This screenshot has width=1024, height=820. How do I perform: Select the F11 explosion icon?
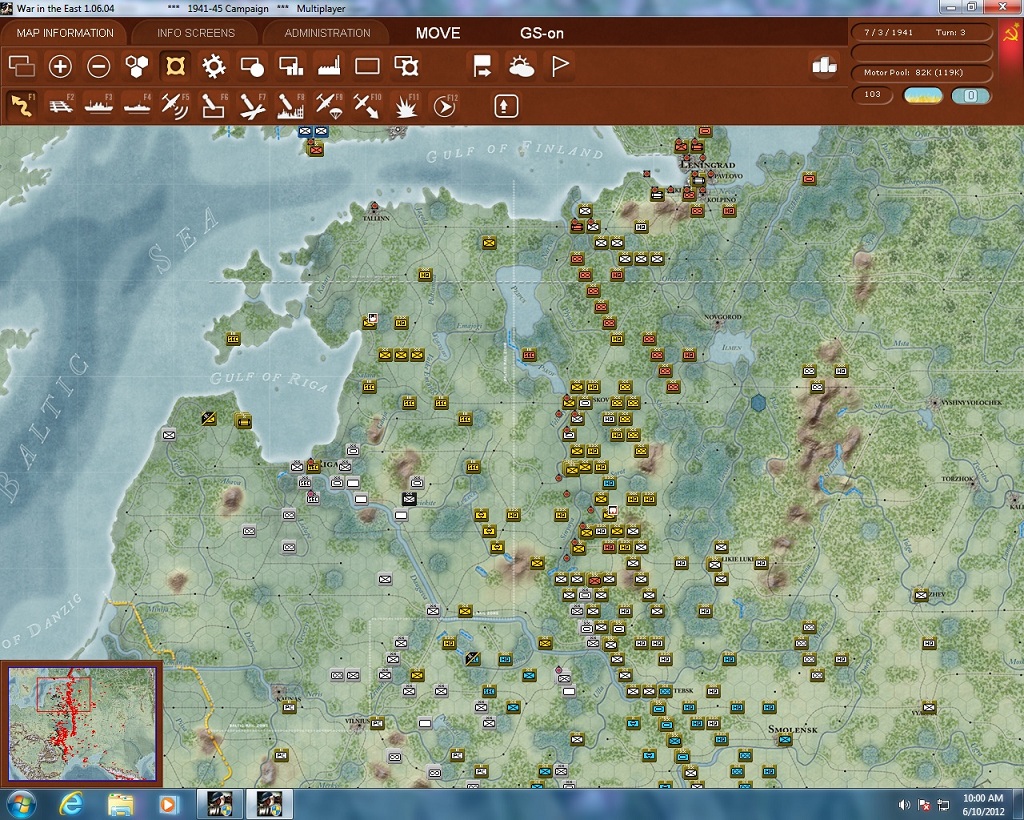pyautogui.click(x=406, y=106)
